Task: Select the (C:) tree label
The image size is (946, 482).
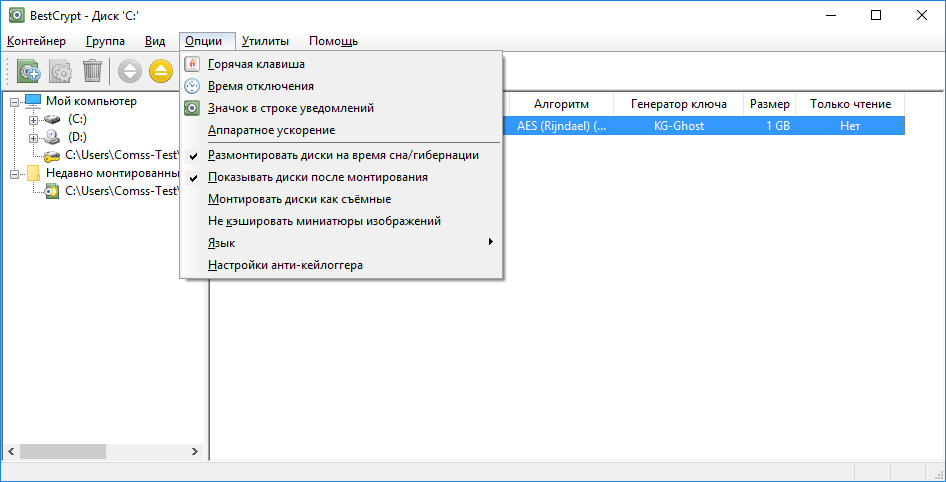Action: [77, 120]
